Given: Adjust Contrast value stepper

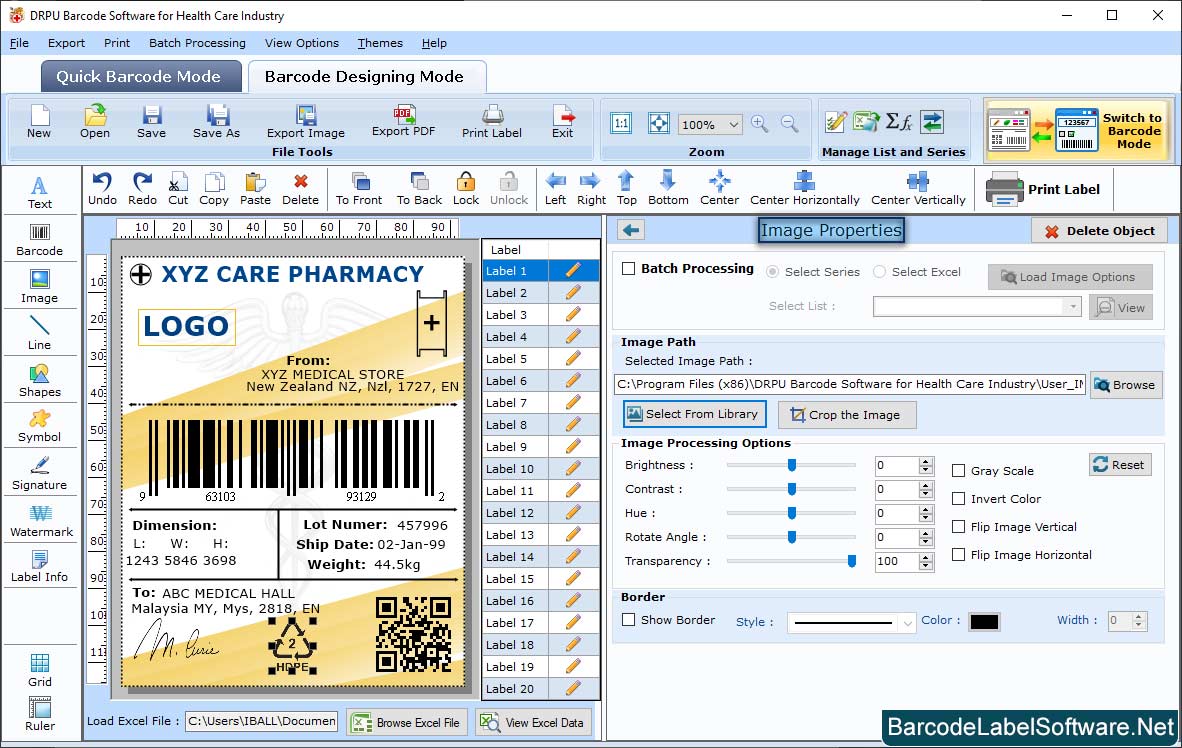Looking at the screenshot, I should click(926, 489).
